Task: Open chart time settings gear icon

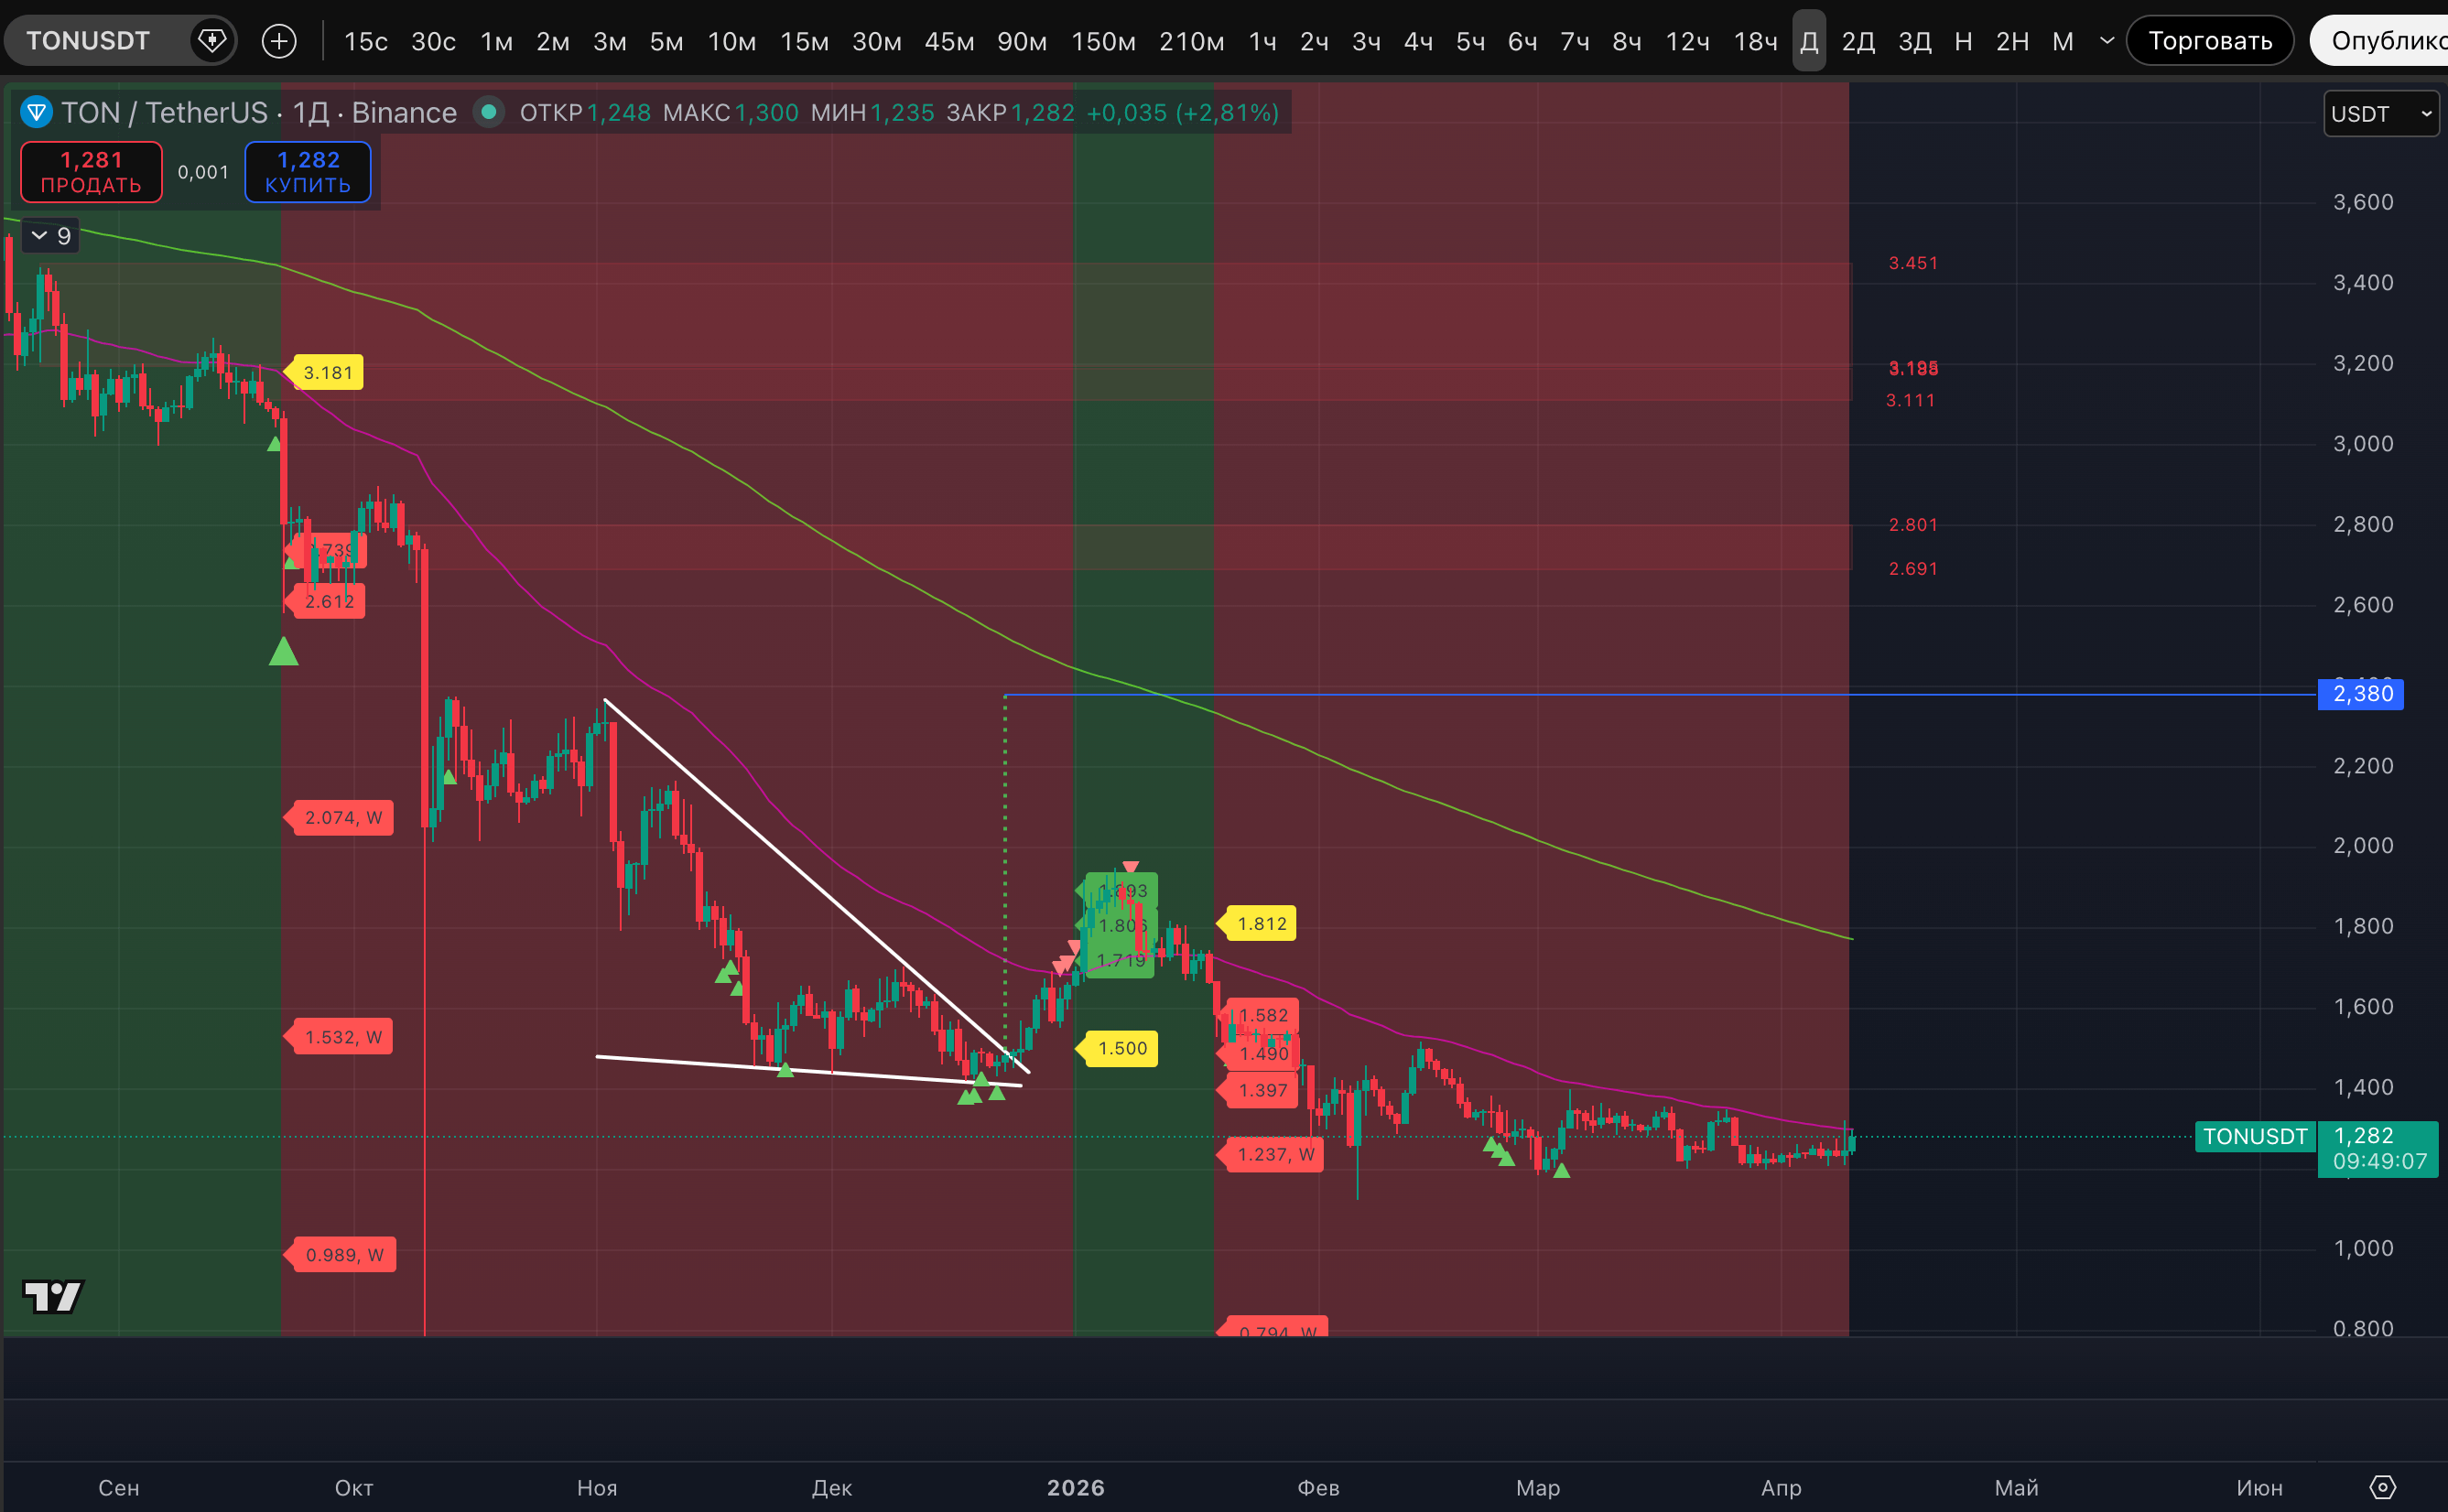Action: coord(2383,1487)
